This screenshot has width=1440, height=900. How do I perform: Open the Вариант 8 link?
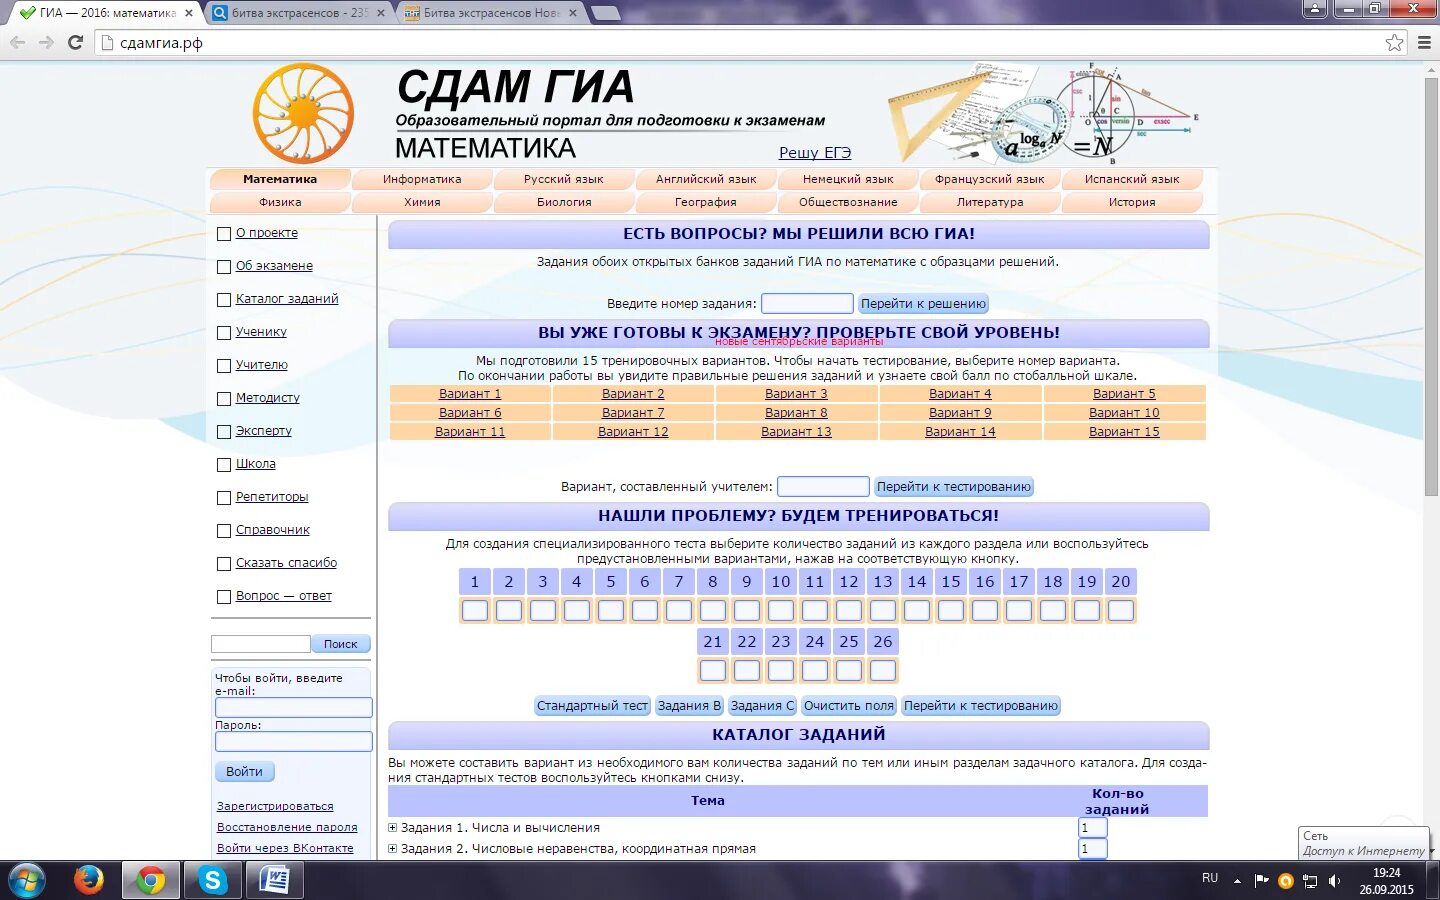796,413
